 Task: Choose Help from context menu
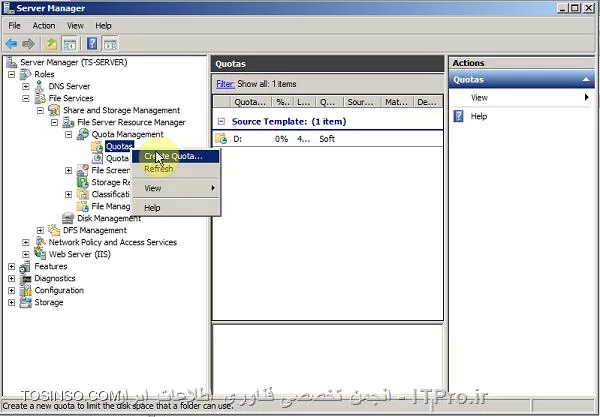[176, 208]
